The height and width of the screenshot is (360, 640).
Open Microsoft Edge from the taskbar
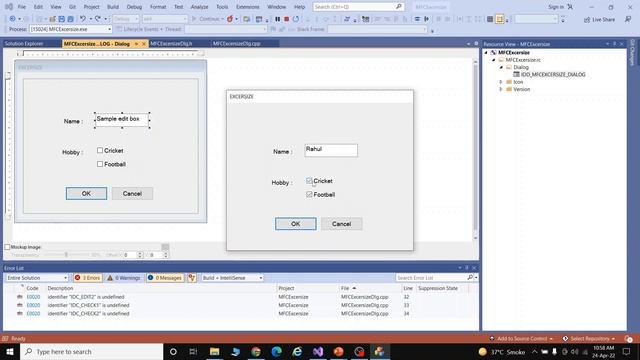(x=277, y=352)
